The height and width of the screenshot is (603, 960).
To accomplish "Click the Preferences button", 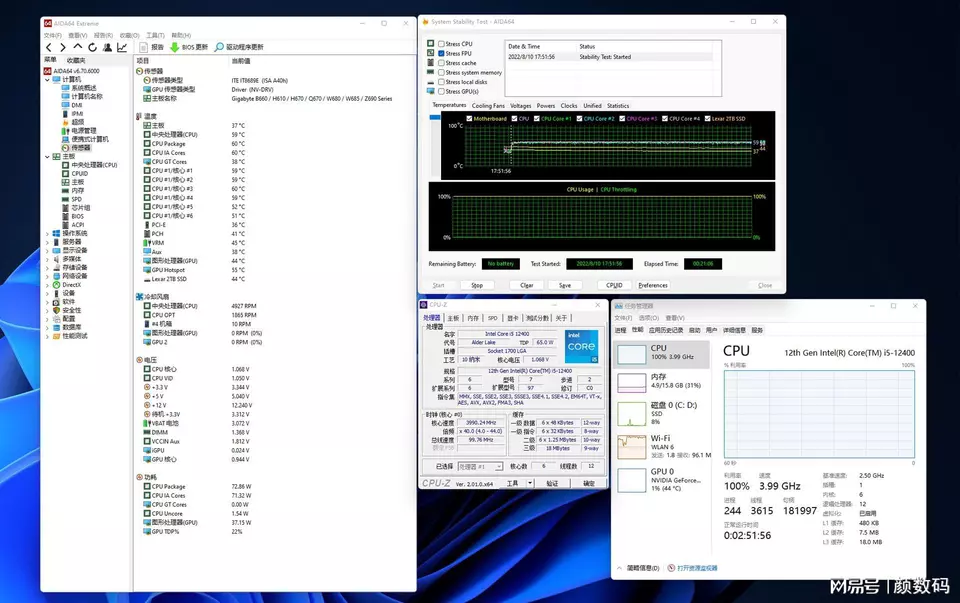I will pyautogui.click(x=652, y=285).
